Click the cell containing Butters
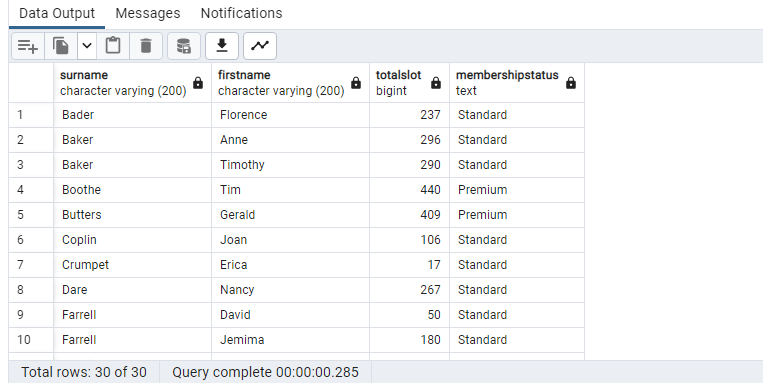The image size is (763, 383). [132, 215]
